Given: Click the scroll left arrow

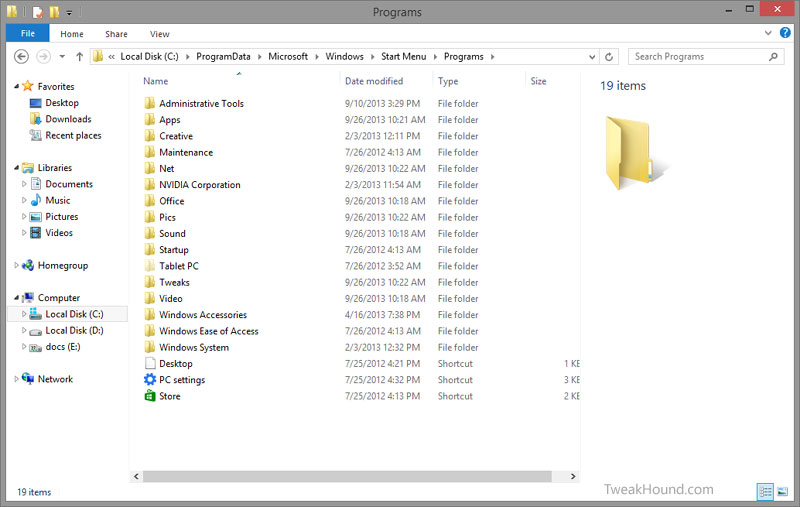Looking at the screenshot, I should [x=136, y=476].
